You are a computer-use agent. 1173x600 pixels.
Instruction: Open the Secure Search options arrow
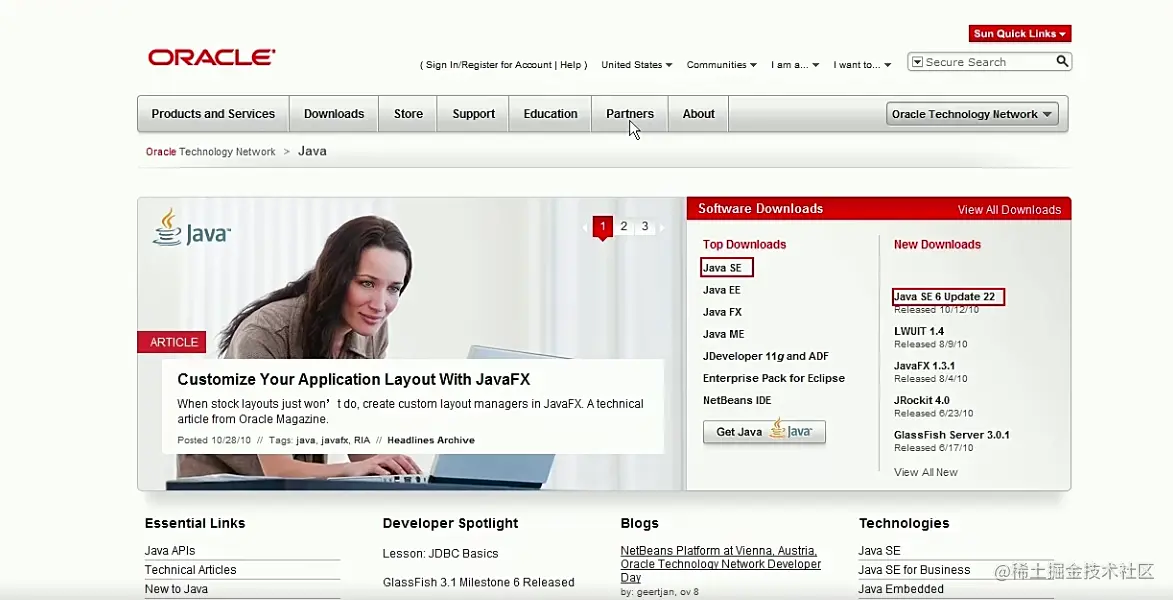917,62
